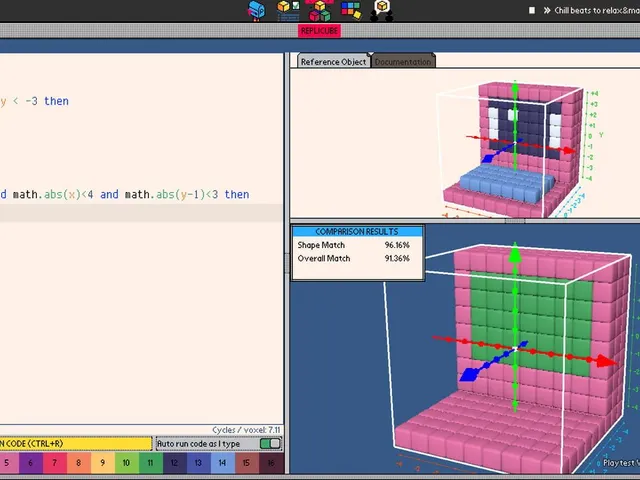
Task: Pick color swatch 7 red
Action: 54,463
